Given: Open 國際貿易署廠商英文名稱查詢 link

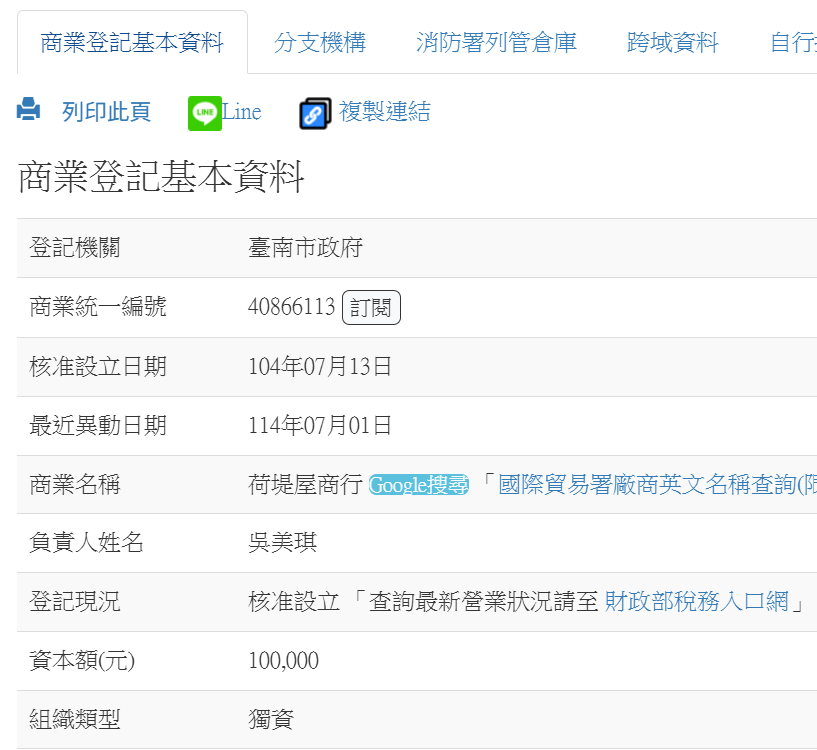Looking at the screenshot, I should [x=657, y=485].
